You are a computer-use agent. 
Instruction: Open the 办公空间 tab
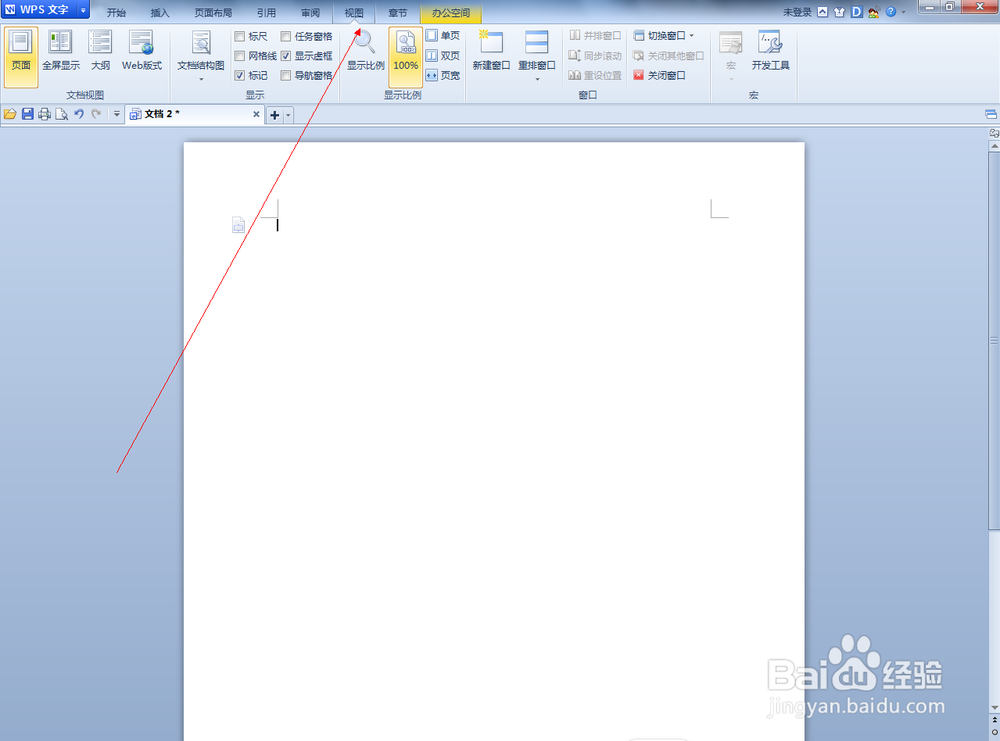[x=451, y=13]
